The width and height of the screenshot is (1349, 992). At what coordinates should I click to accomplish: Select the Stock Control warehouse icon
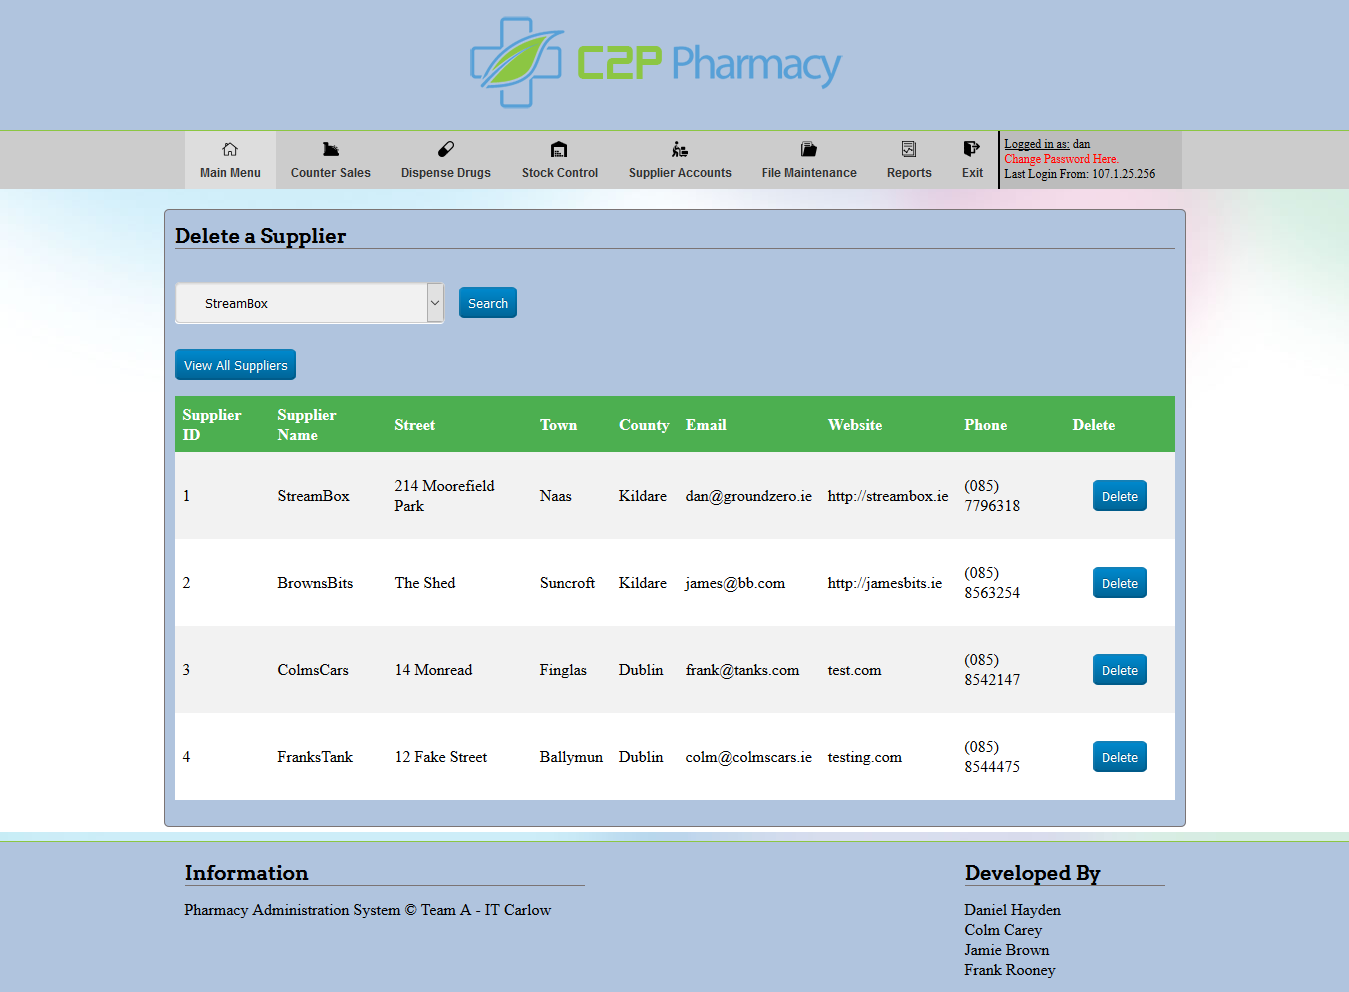coord(559,150)
